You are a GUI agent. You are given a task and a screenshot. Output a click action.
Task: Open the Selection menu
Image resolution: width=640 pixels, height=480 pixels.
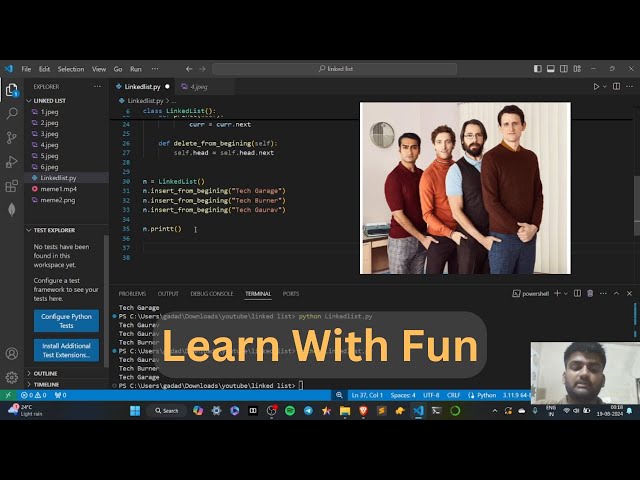pyautogui.click(x=71, y=69)
